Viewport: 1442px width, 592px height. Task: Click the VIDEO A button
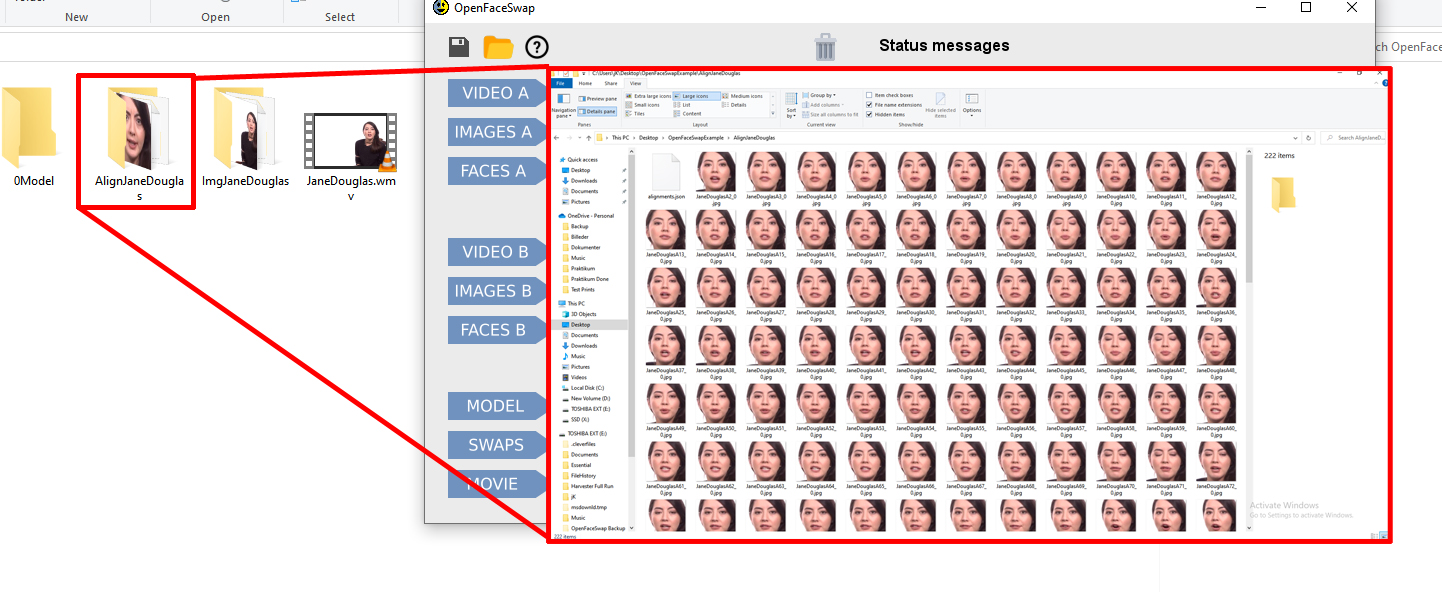[x=495, y=93]
